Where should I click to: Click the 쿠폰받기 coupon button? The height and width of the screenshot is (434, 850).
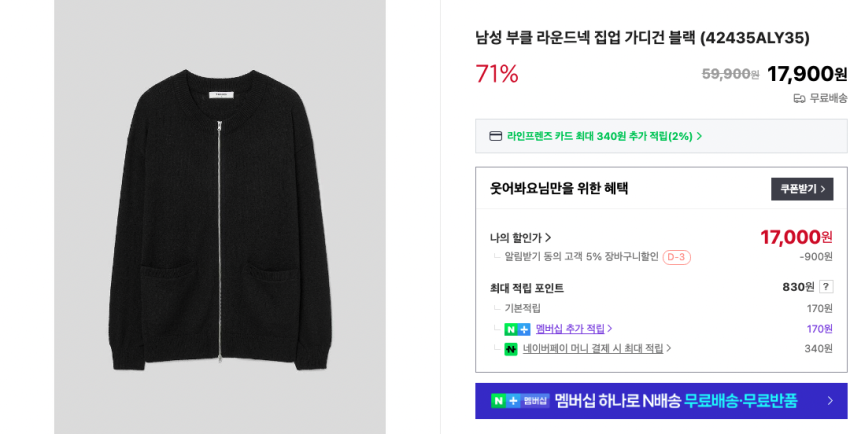(802, 189)
